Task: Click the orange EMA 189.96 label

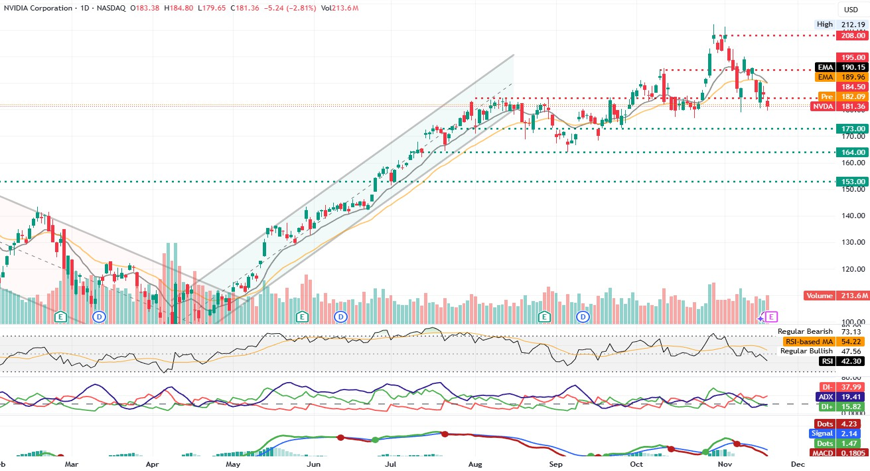Action: point(838,77)
